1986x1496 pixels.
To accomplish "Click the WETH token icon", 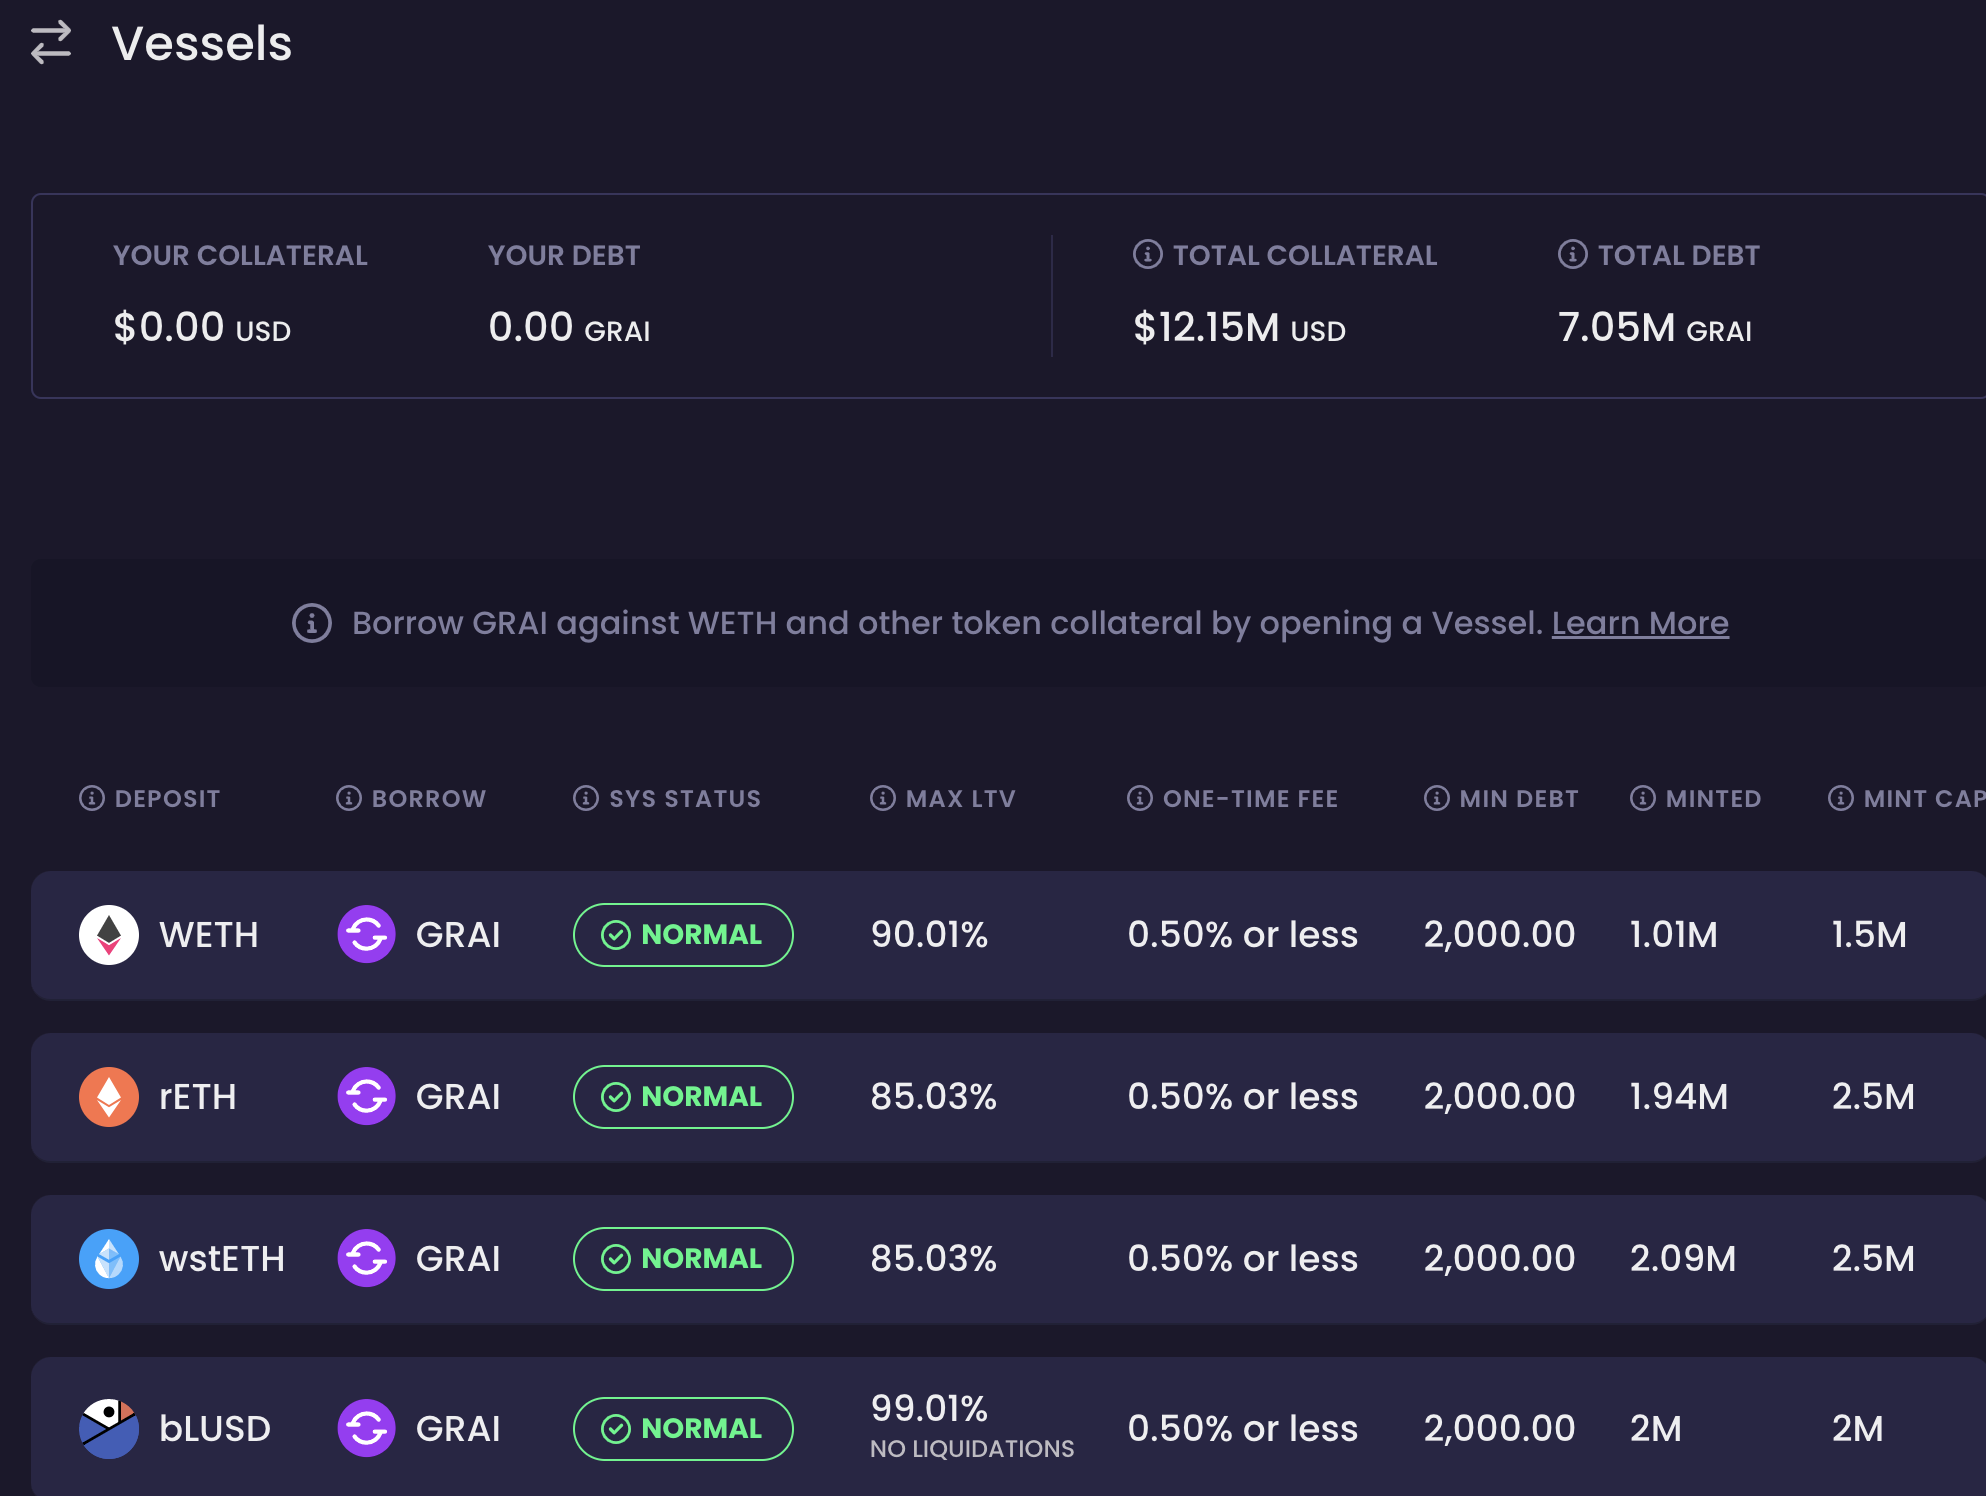I will (x=109, y=935).
